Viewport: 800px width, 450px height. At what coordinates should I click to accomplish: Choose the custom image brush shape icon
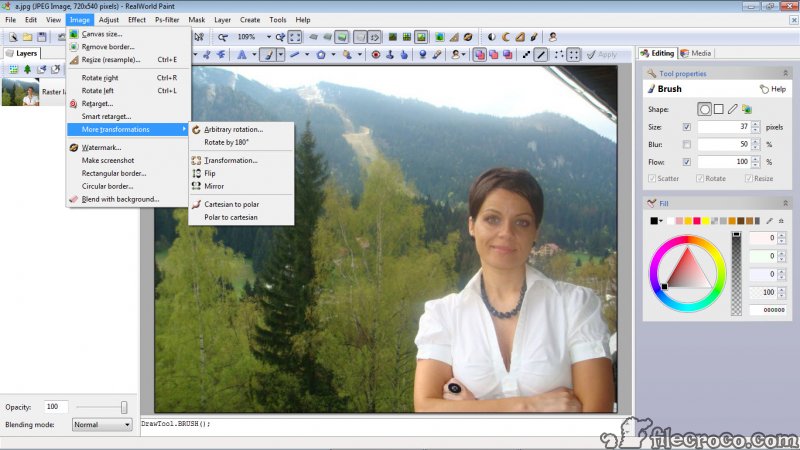(x=747, y=109)
